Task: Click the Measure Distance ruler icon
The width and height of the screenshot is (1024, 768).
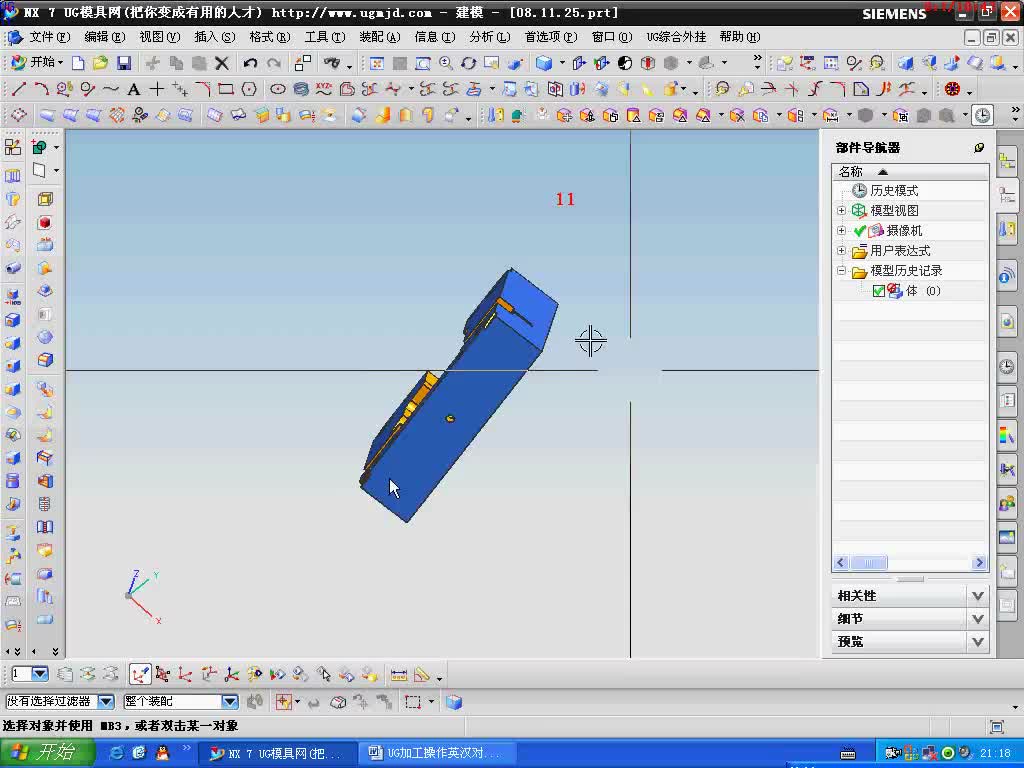Action: (x=398, y=675)
